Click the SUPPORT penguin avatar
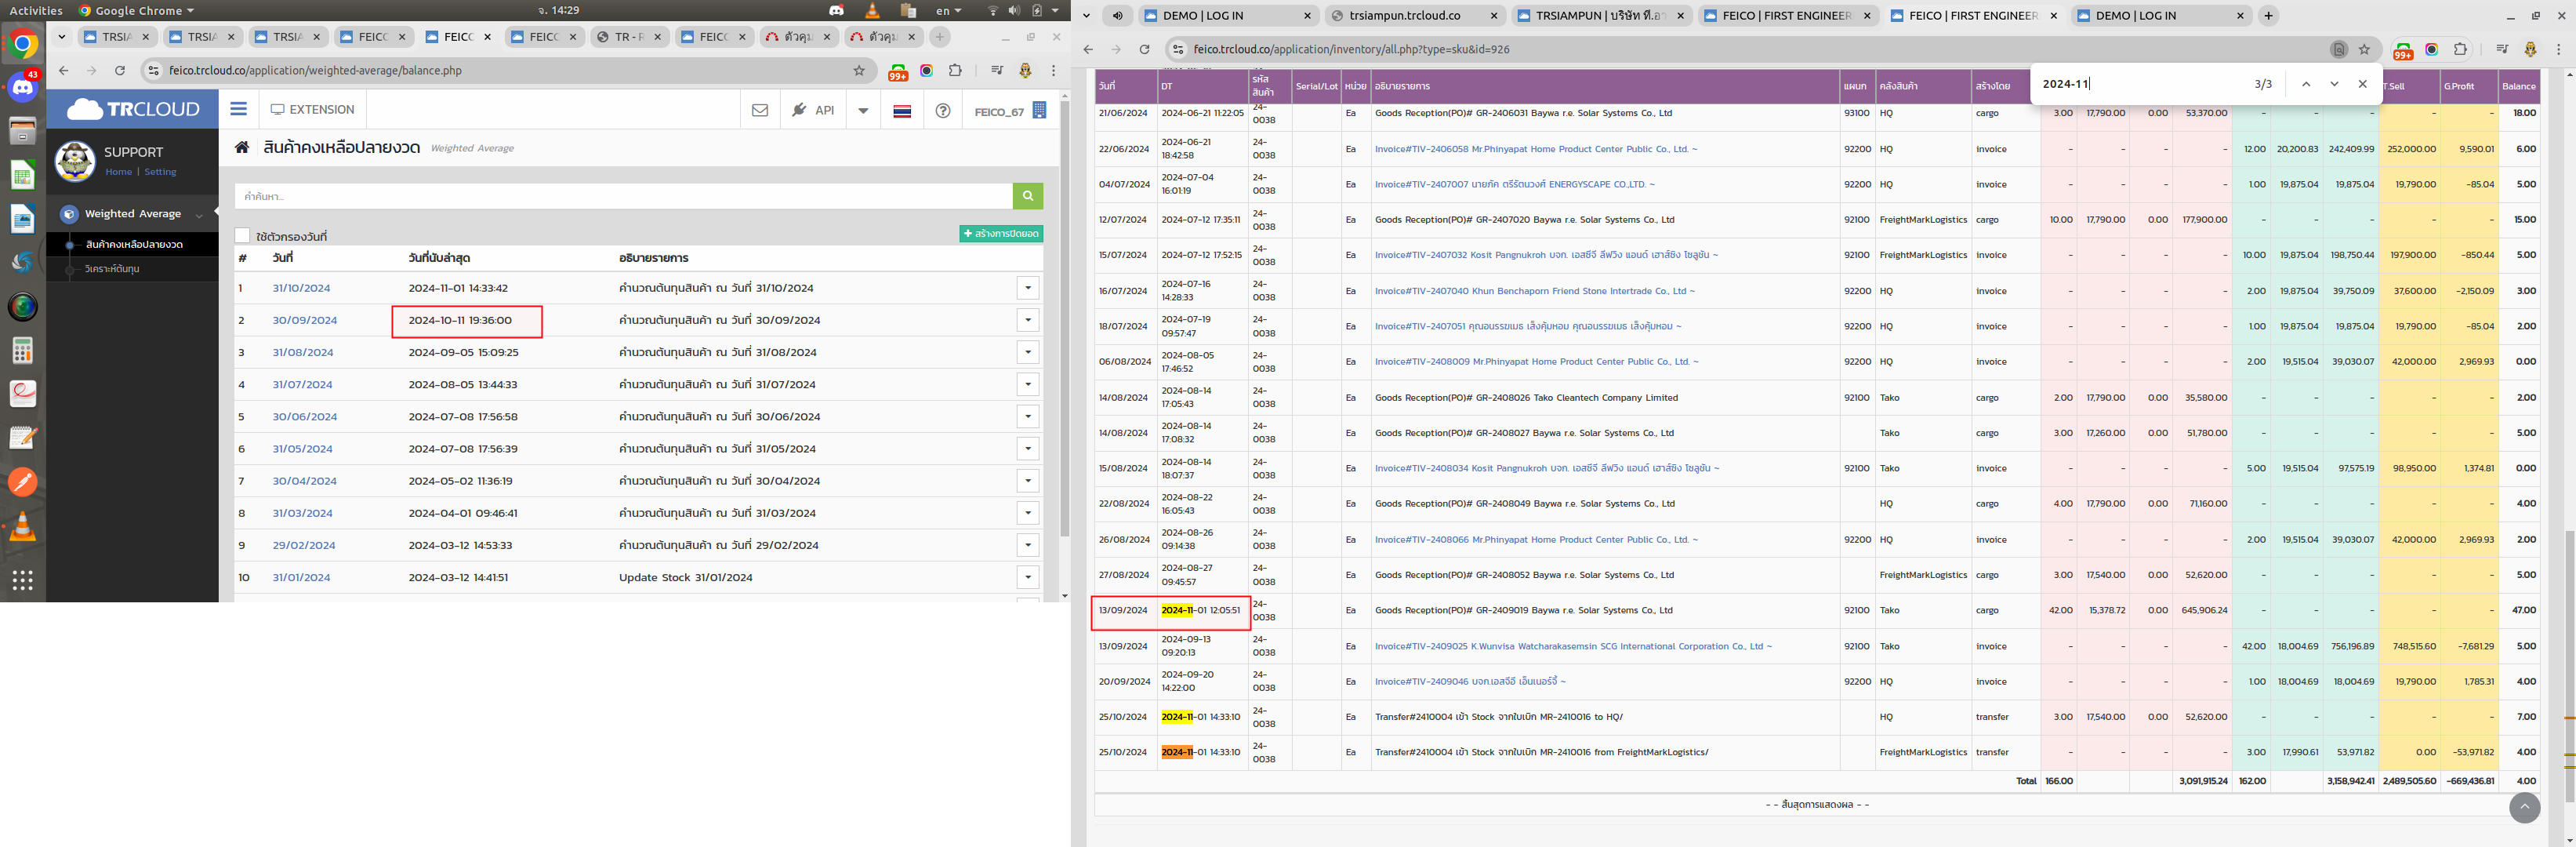The width and height of the screenshot is (2576, 847). tap(75, 161)
